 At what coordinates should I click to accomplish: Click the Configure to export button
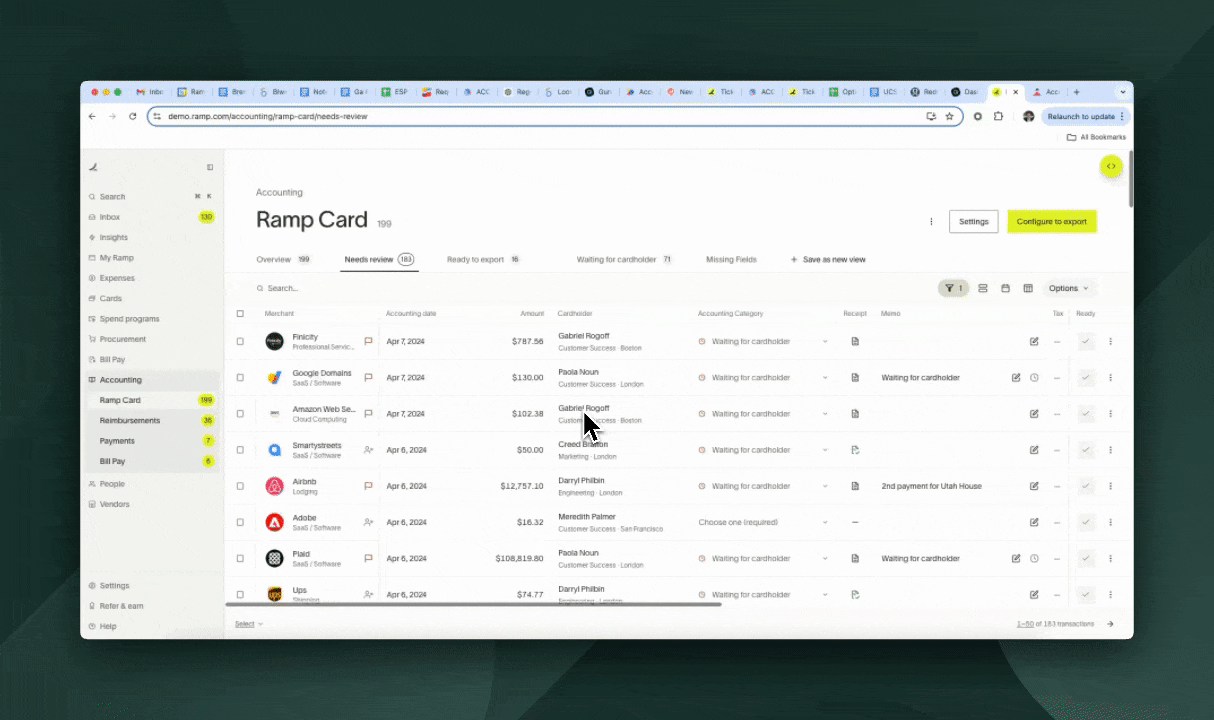1052,221
